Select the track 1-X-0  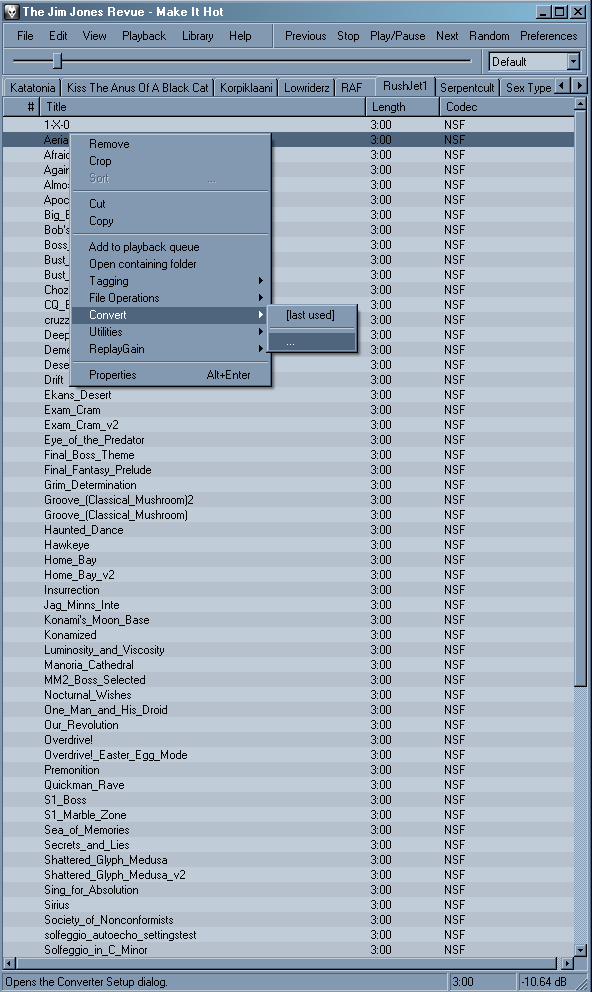point(288,125)
